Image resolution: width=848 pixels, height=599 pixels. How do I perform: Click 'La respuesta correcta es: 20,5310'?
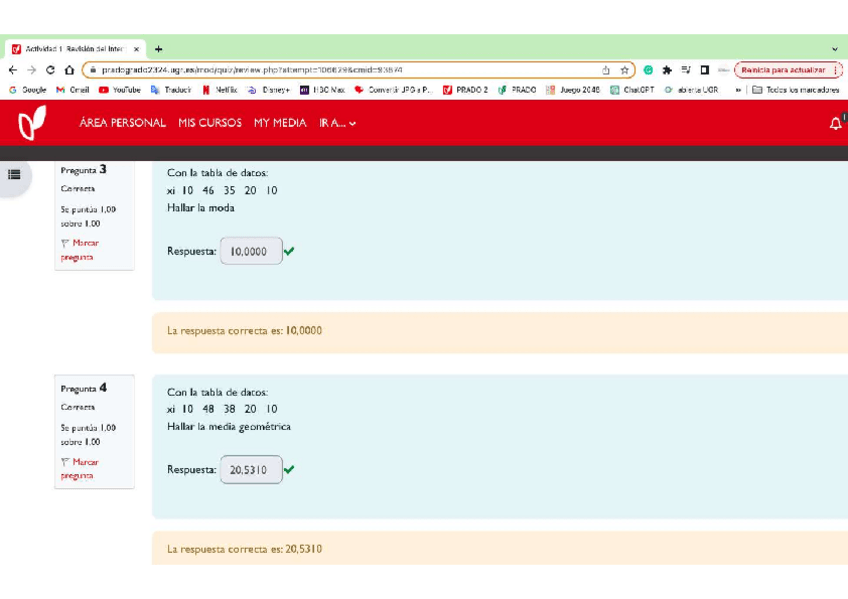(x=244, y=549)
